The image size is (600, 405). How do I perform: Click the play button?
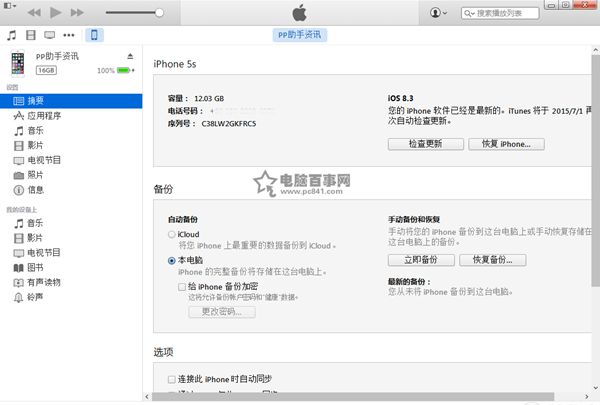click(55, 12)
